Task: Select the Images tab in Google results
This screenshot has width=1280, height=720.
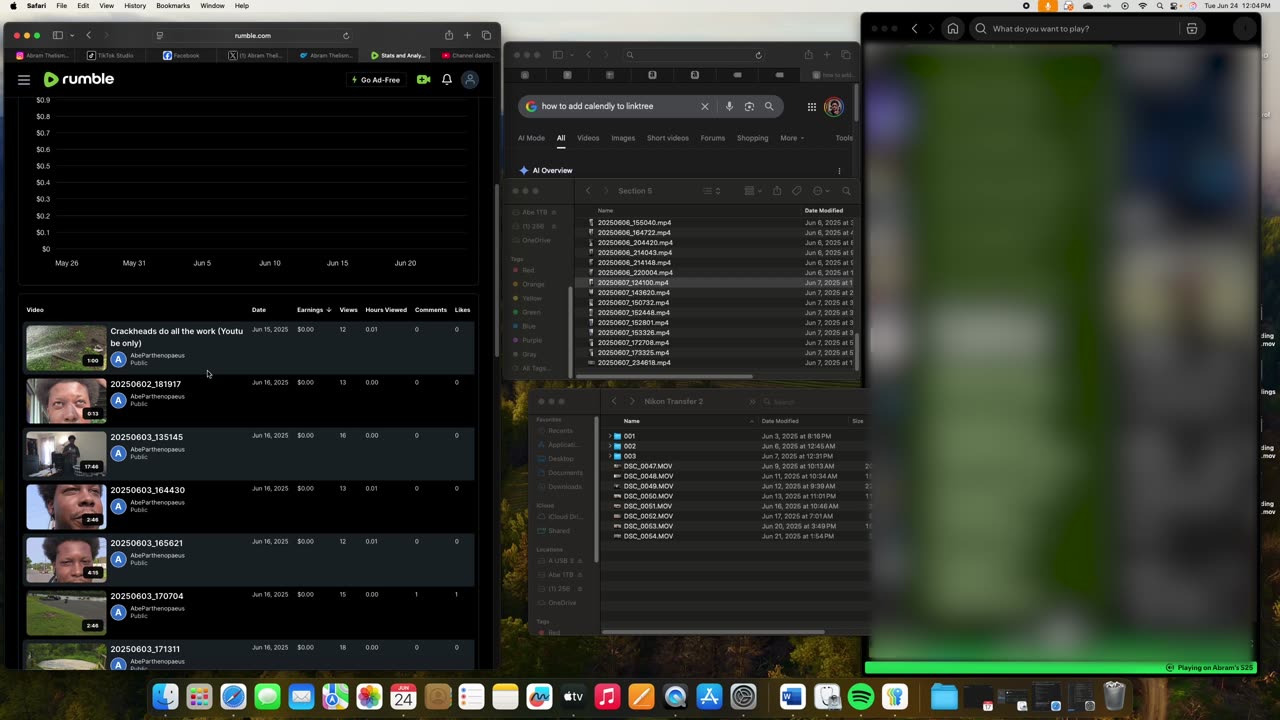Action: point(623,138)
